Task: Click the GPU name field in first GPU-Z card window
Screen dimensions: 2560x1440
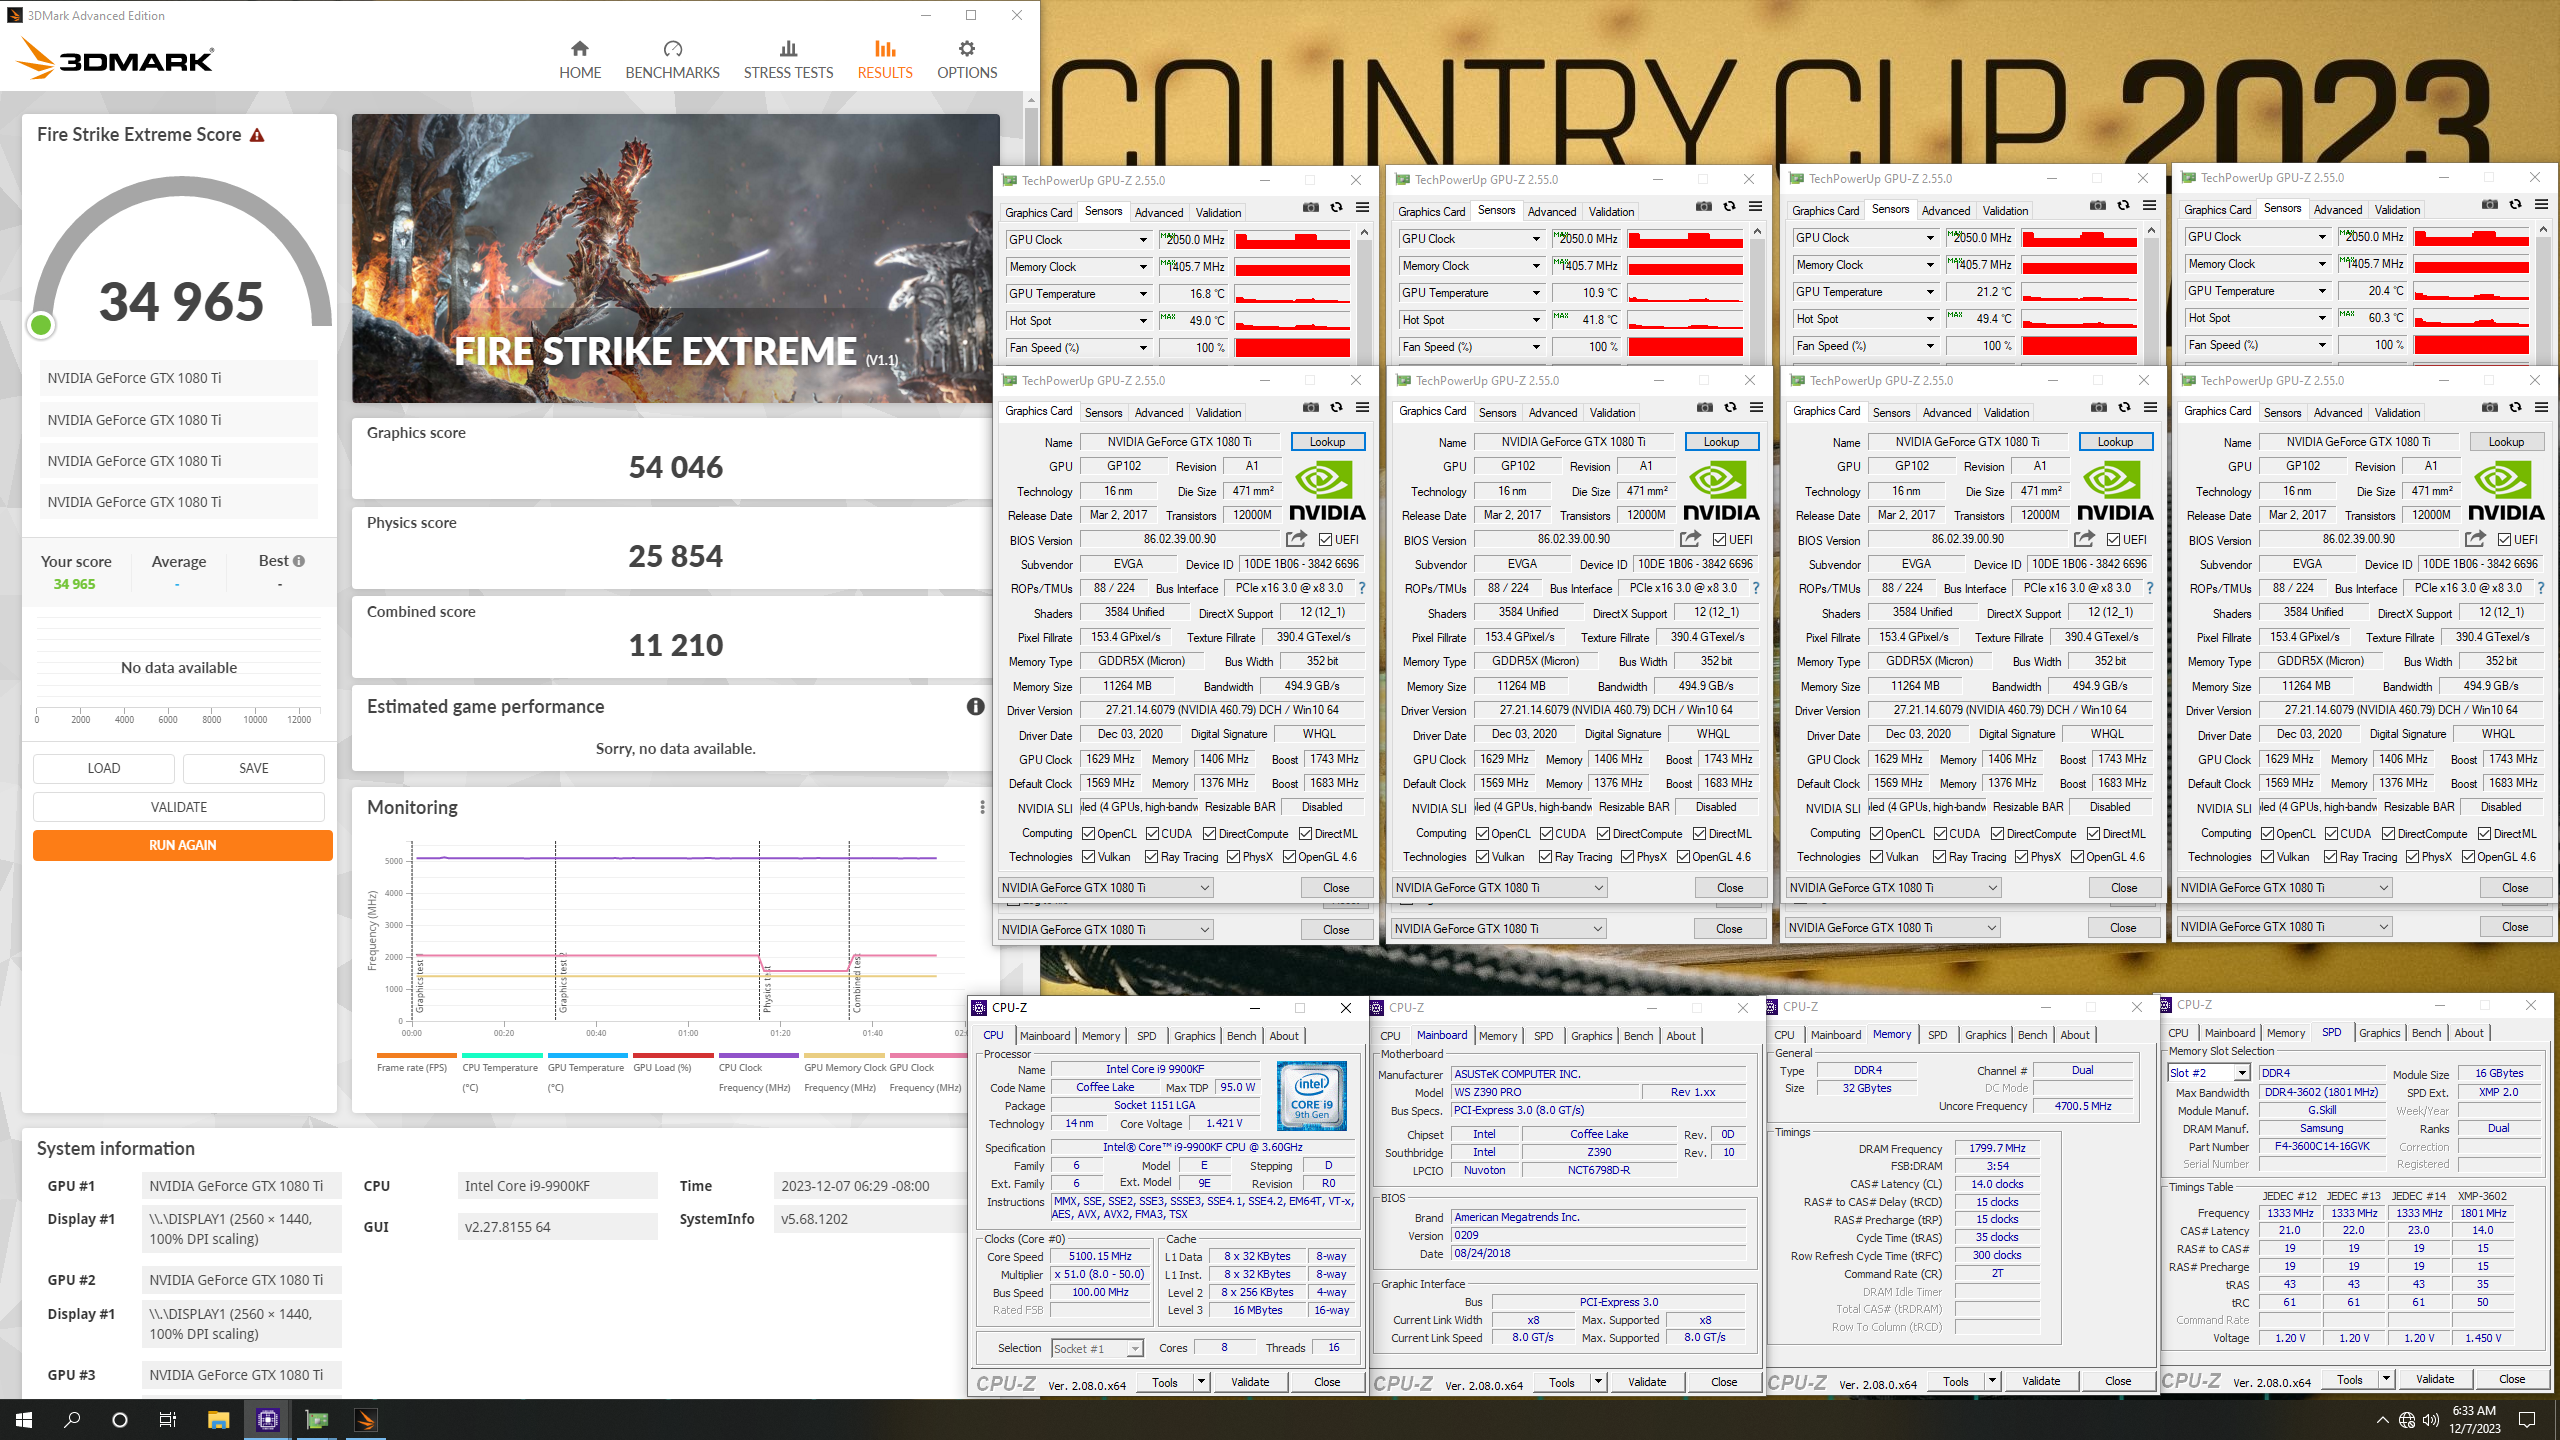Action: click(x=1179, y=442)
